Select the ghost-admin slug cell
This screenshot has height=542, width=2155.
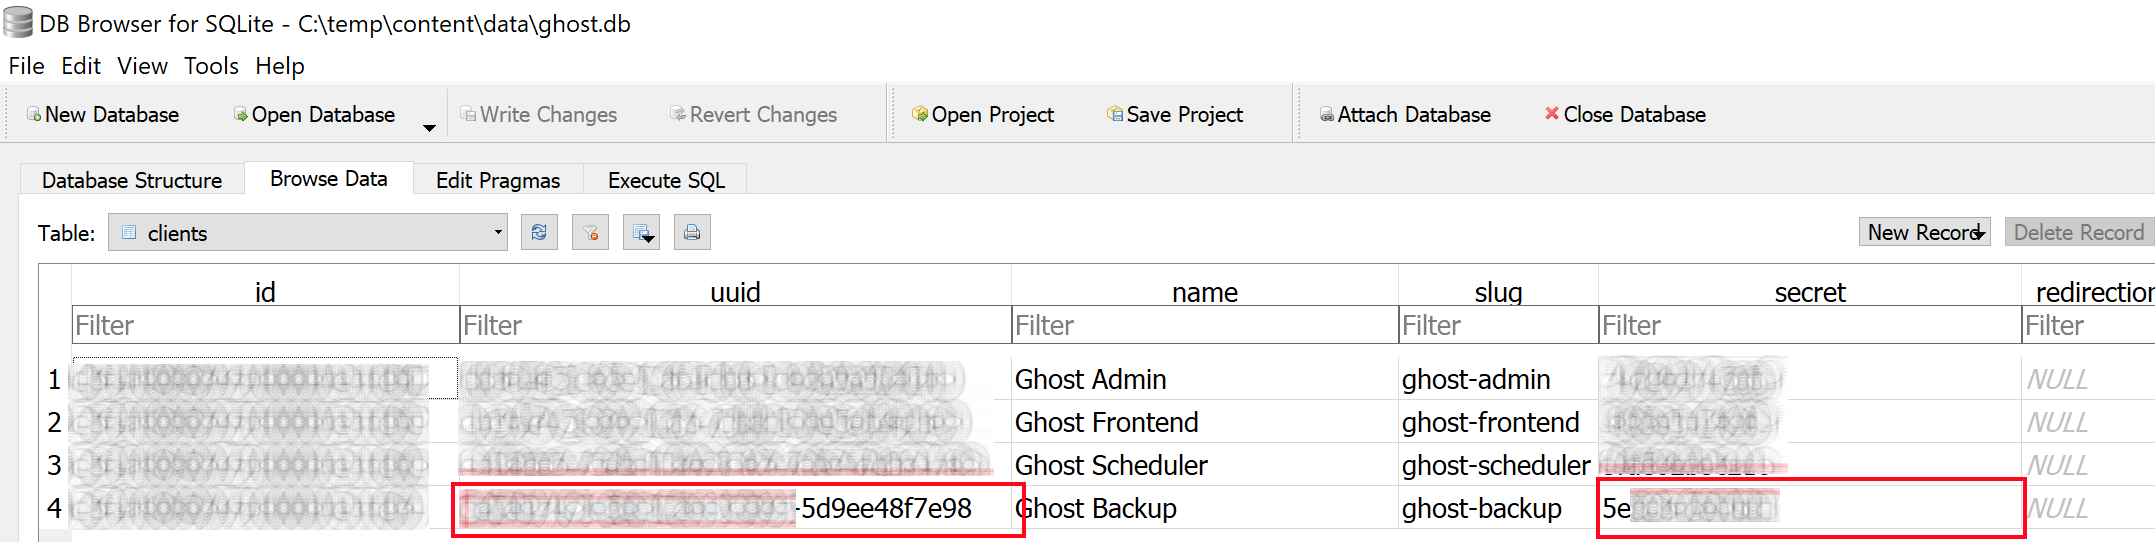pos(1498,379)
